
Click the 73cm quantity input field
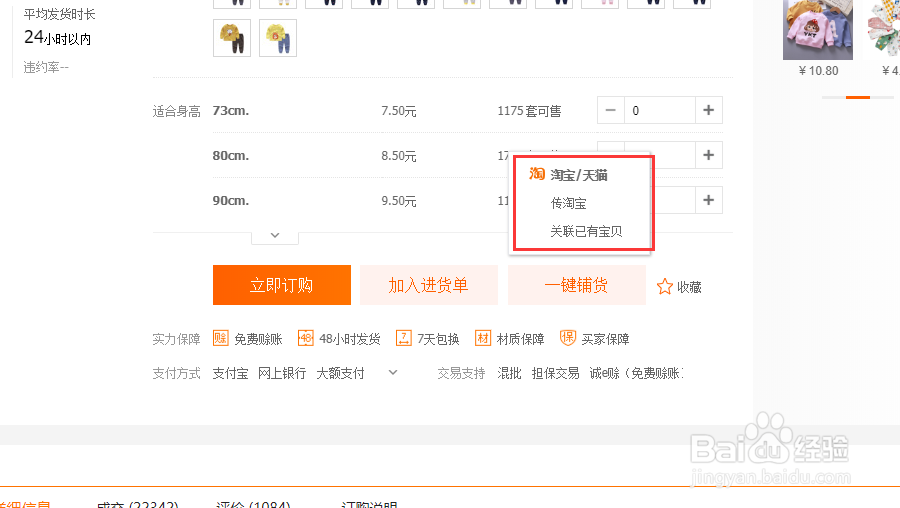(660, 110)
